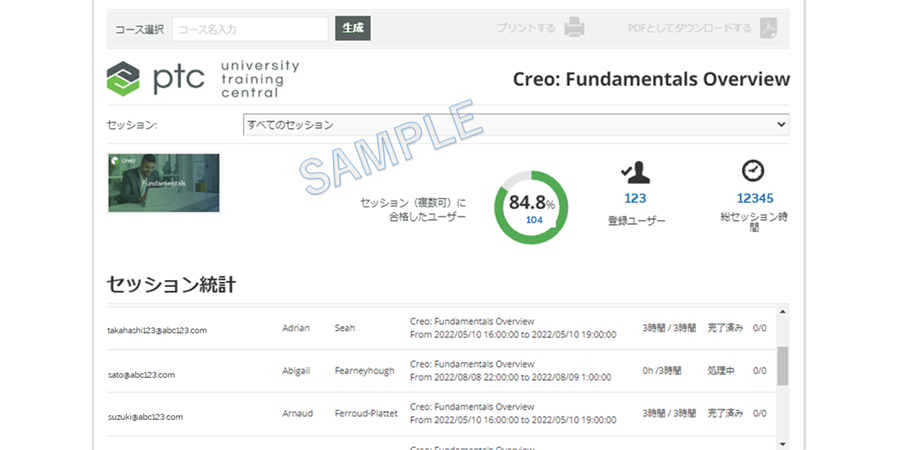Click the printer icon
Image resolution: width=900 pixels, height=450 pixels.
click(574, 28)
